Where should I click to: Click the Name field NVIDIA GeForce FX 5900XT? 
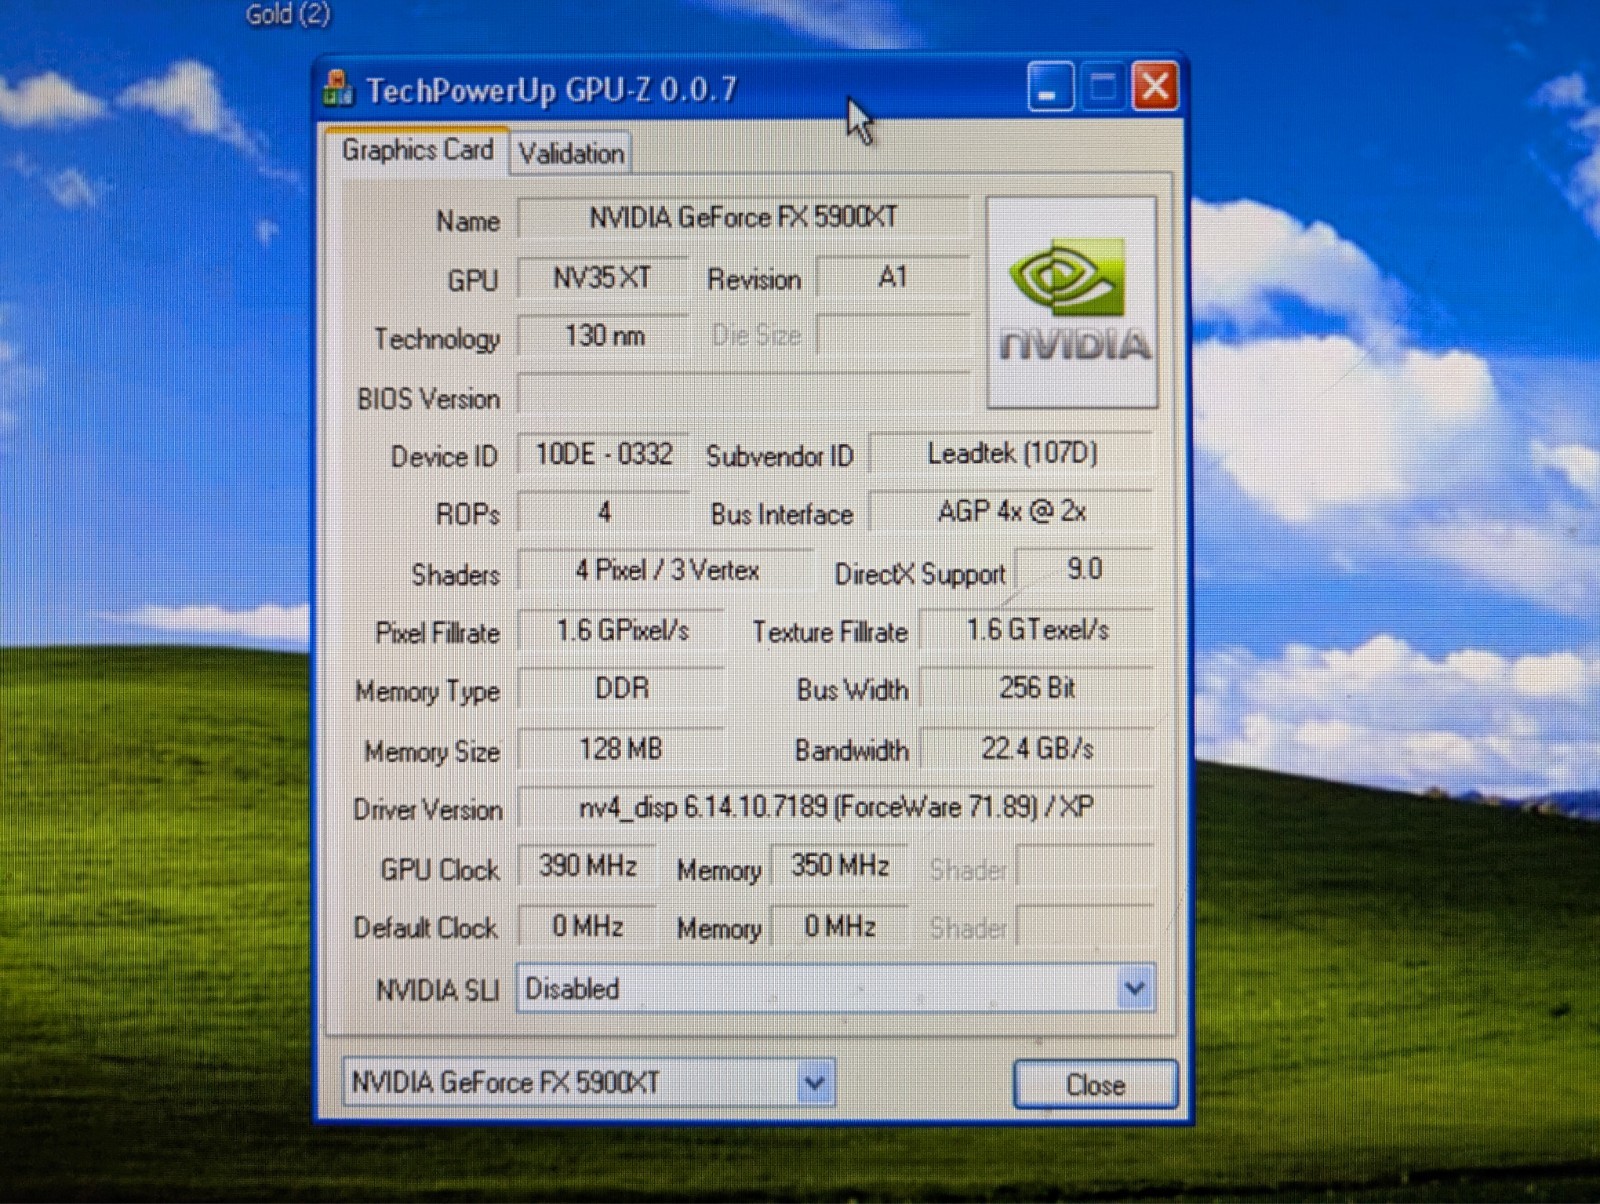click(x=743, y=217)
